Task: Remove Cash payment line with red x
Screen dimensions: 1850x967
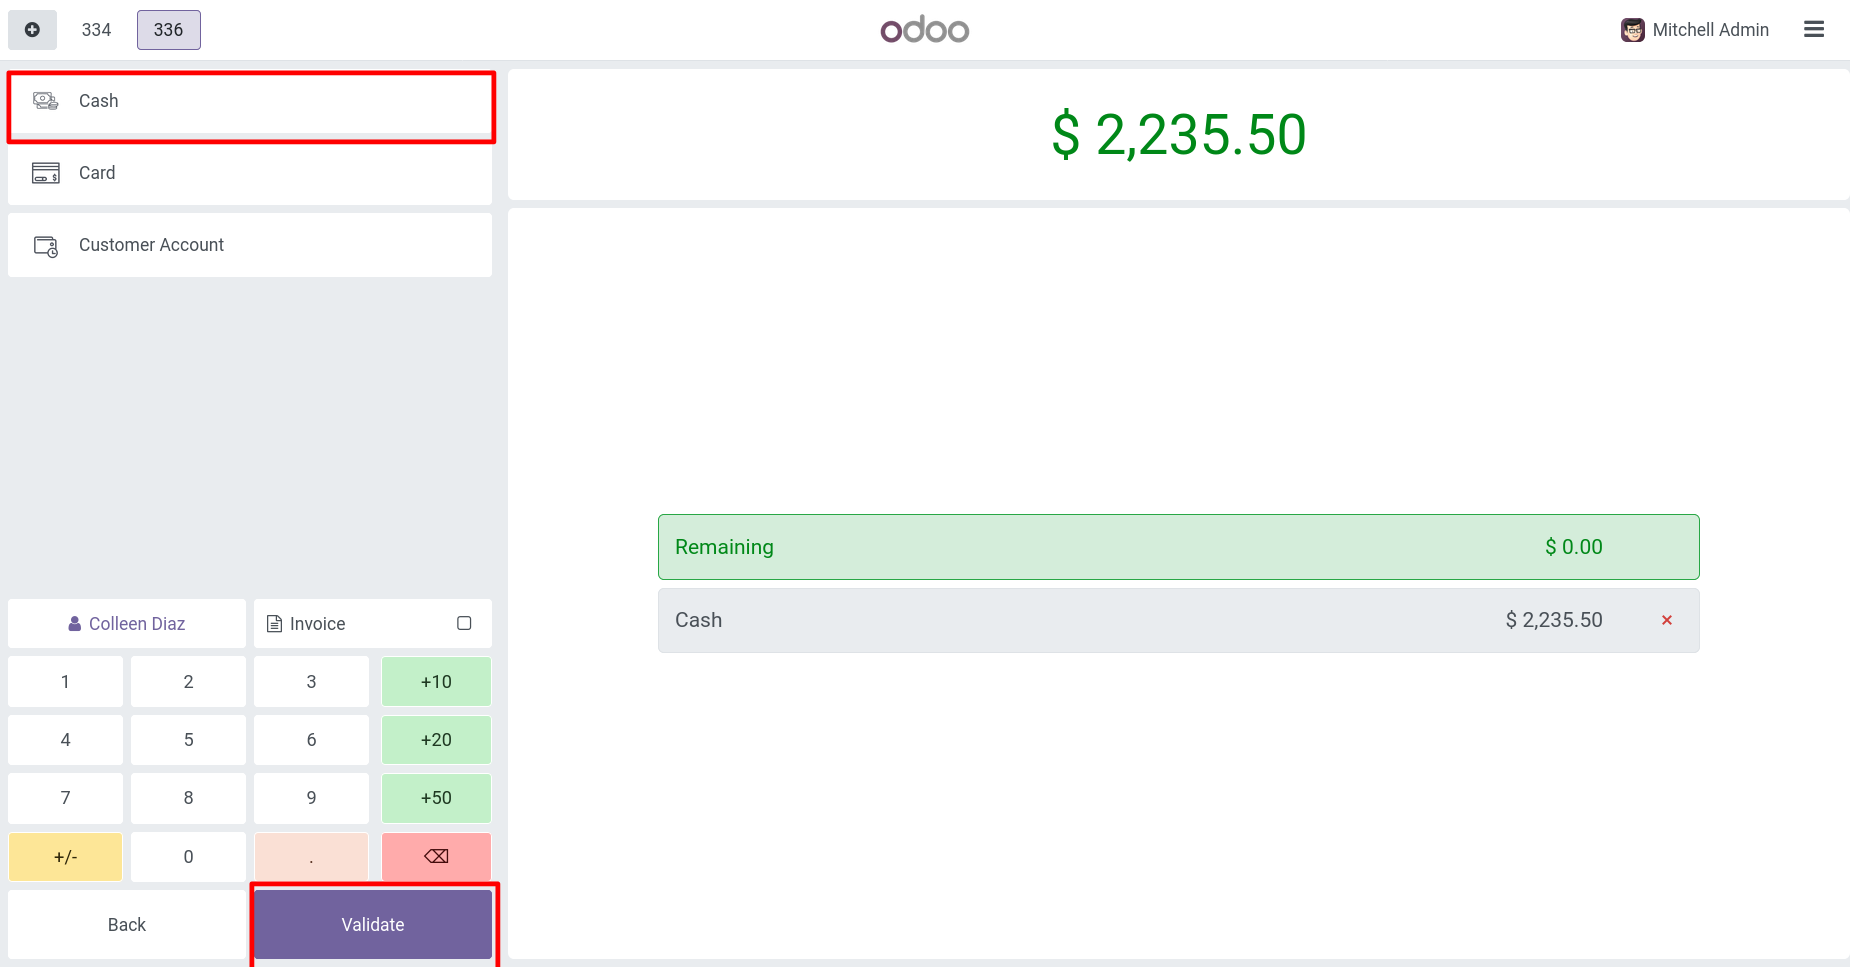Action: (1667, 620)
